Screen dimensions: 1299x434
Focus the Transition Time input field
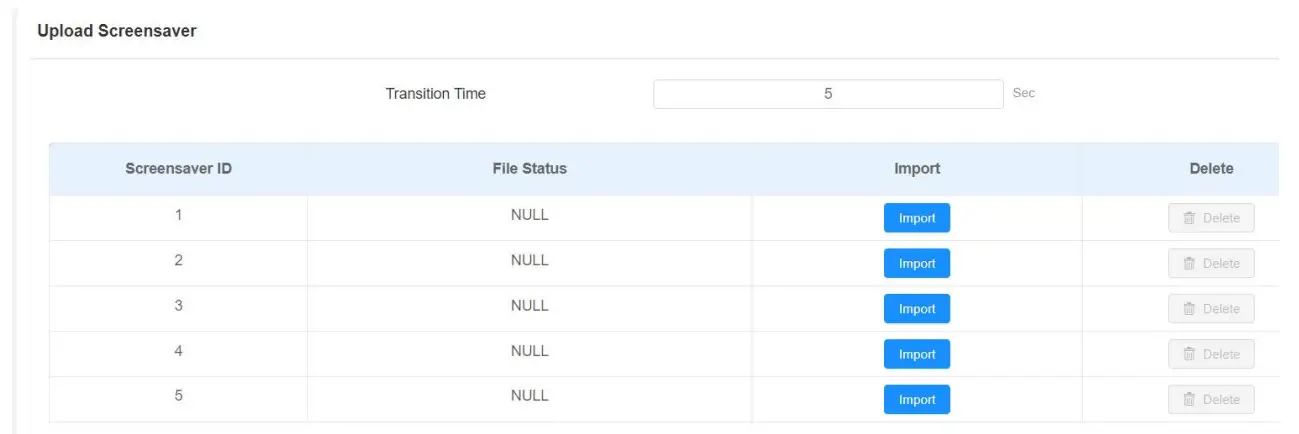coord(827,94)
